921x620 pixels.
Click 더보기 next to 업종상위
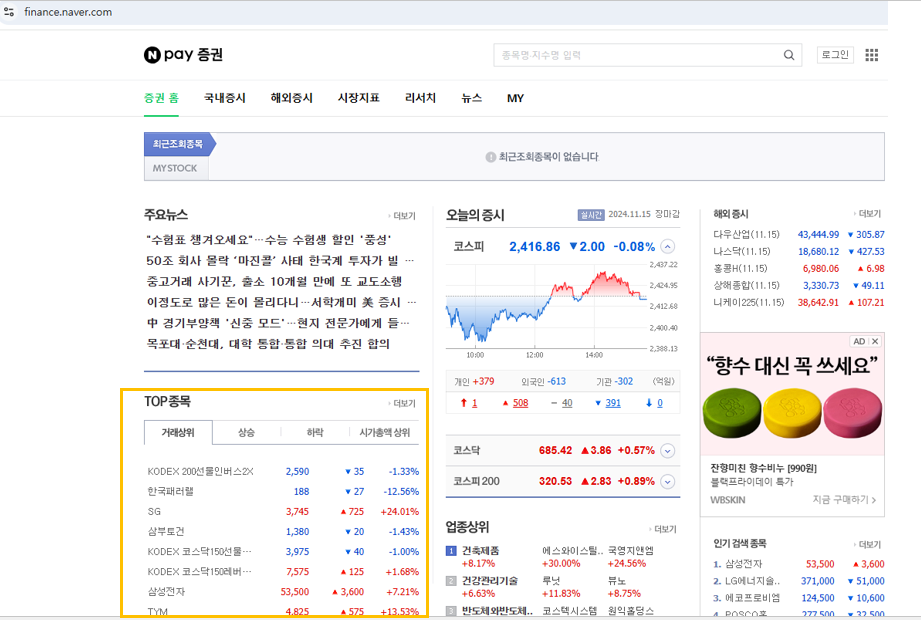click(x=663, y=529)
